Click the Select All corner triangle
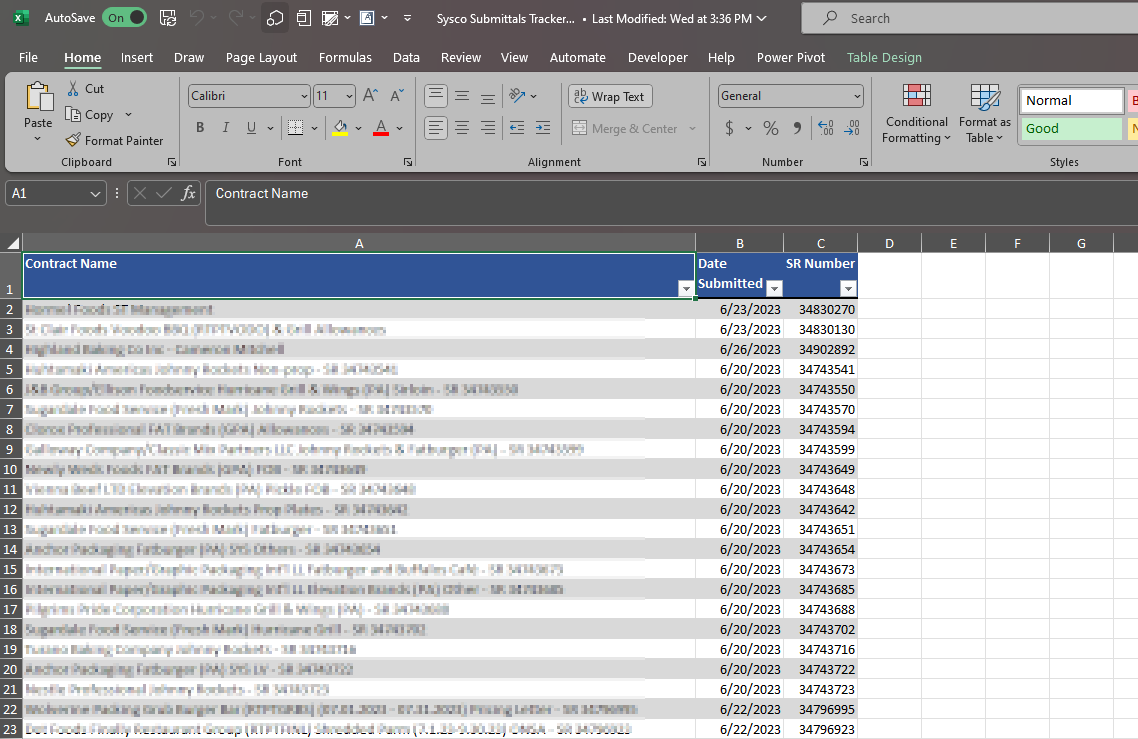1138x739 pixels. coord(12,242)
